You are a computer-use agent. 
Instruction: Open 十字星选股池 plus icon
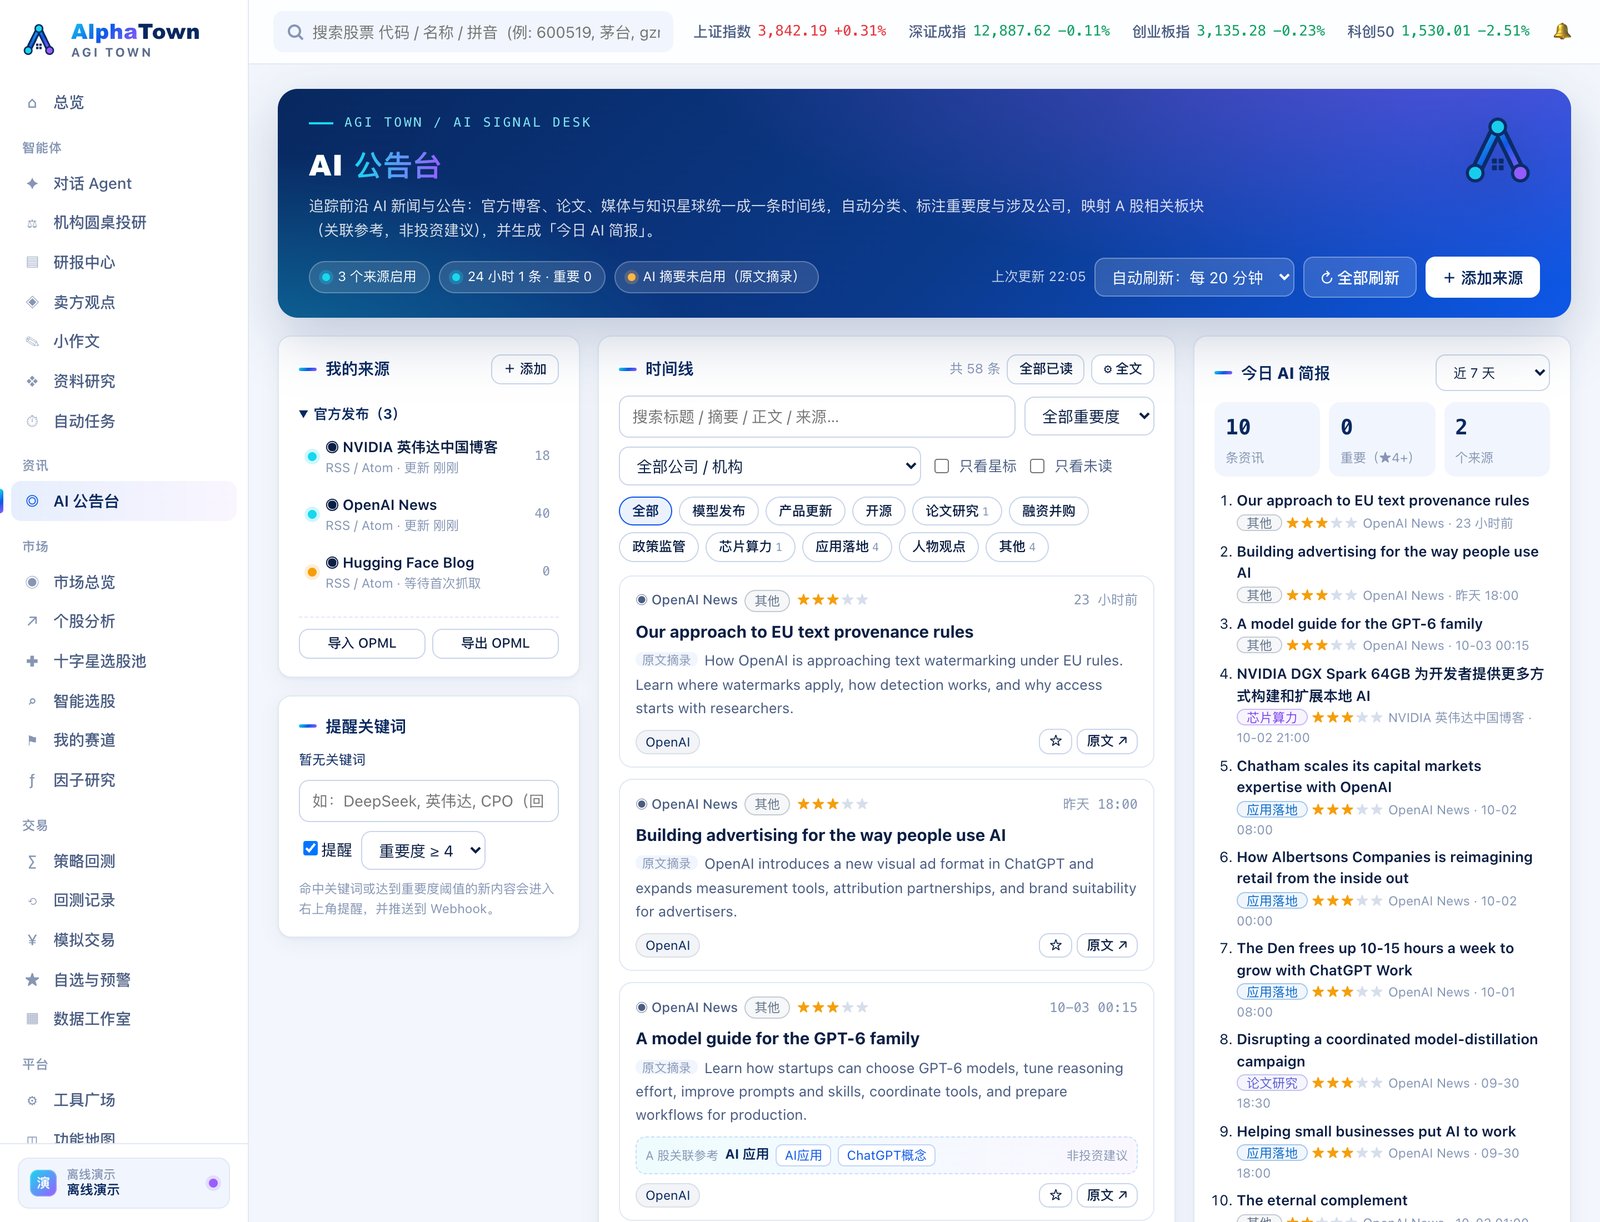(x=32, y=661)
